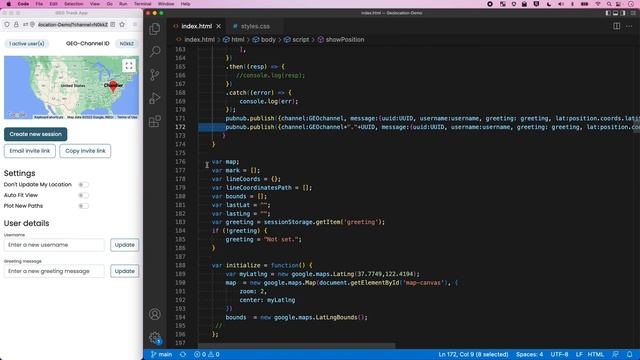Open the Apple menu

tap(8, 4)
